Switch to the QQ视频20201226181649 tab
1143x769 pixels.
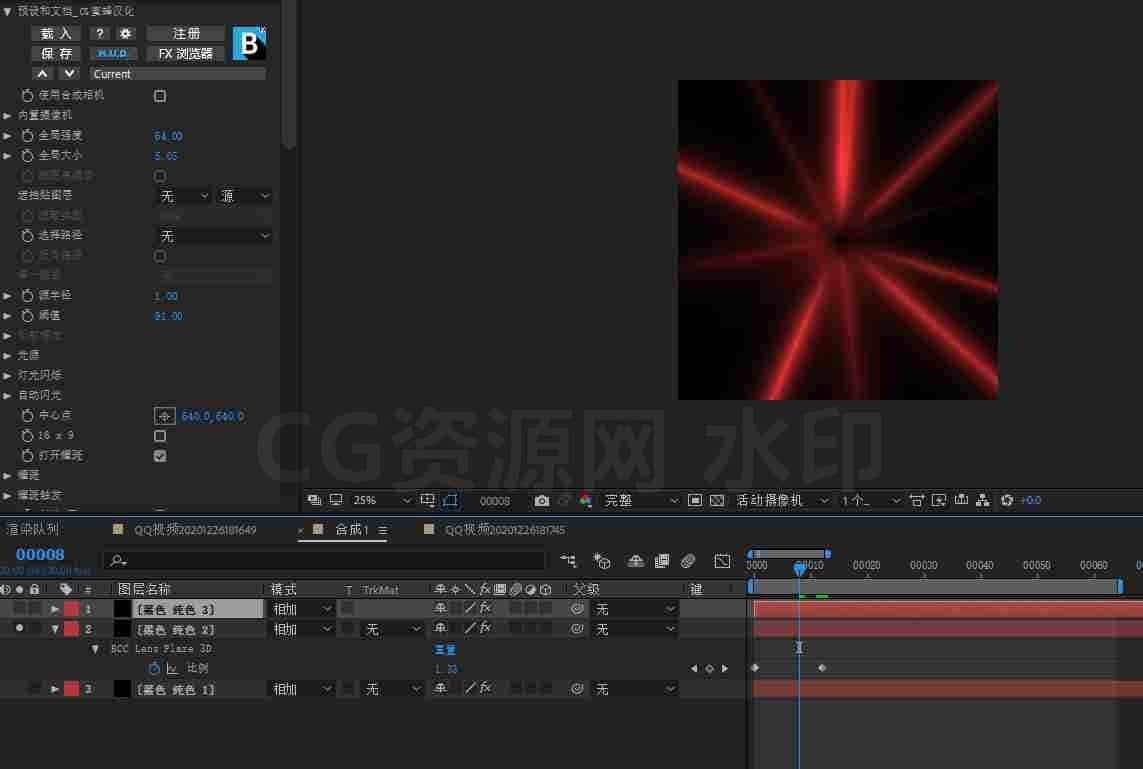[195, 530]
